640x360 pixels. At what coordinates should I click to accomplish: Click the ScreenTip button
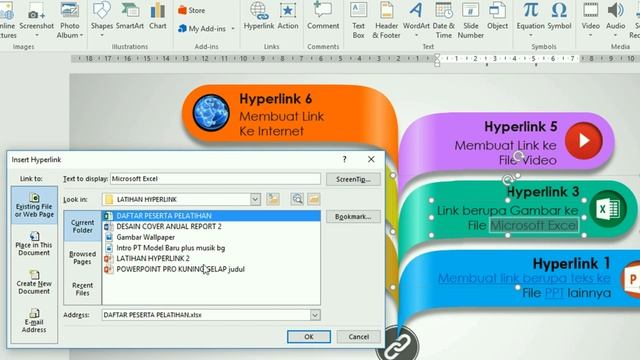tap(353, 179)
